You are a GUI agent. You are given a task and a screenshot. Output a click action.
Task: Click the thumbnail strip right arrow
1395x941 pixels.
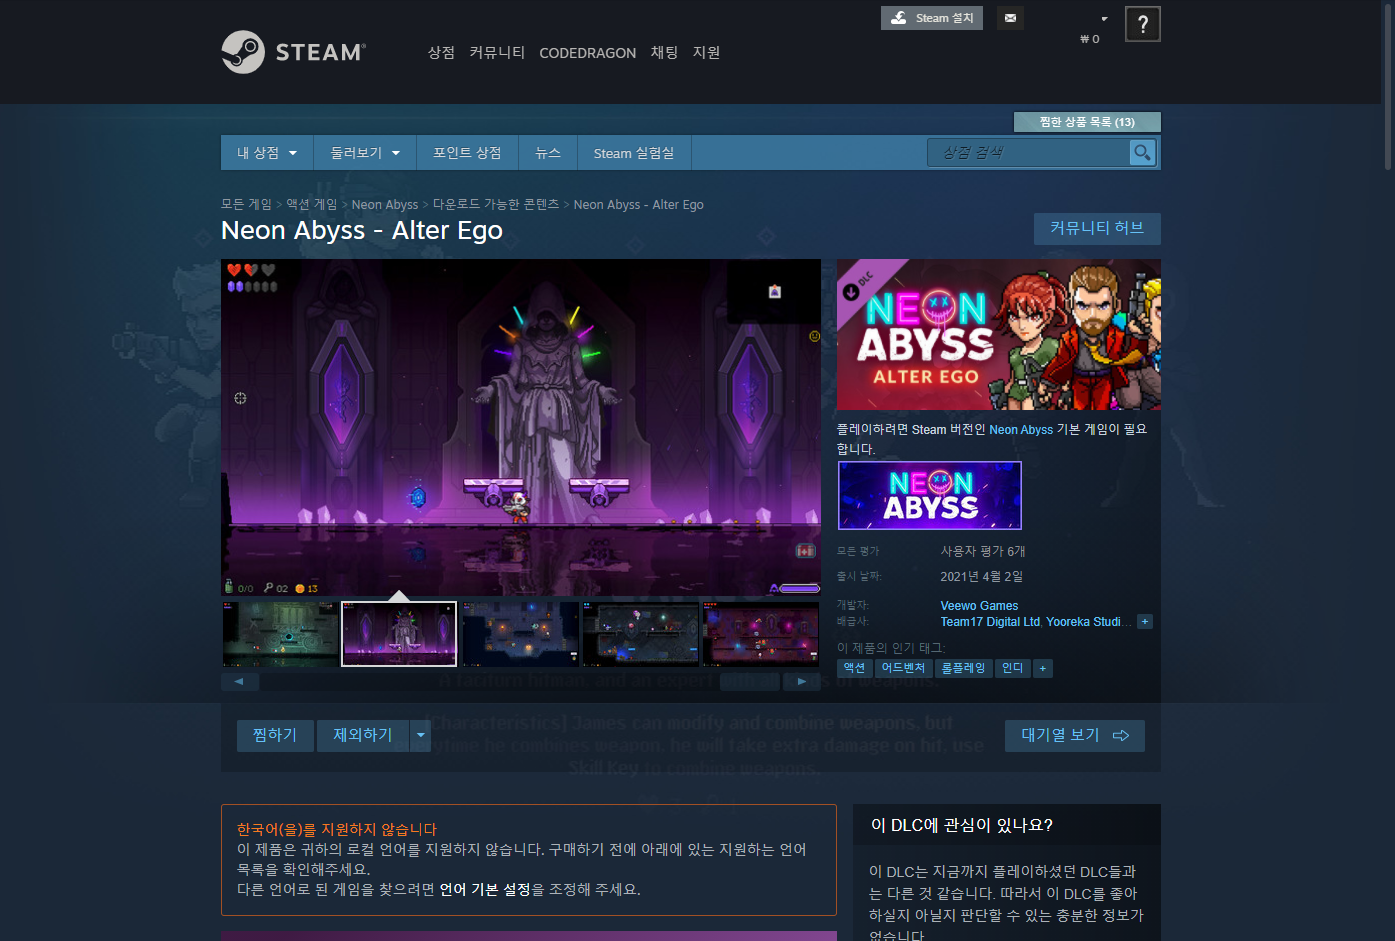[x=801, y=681]
